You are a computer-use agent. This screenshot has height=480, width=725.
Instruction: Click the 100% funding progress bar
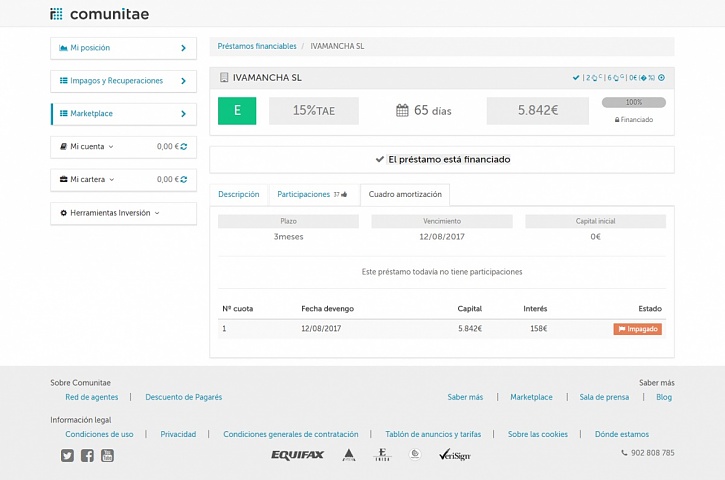tap(633, 102)
